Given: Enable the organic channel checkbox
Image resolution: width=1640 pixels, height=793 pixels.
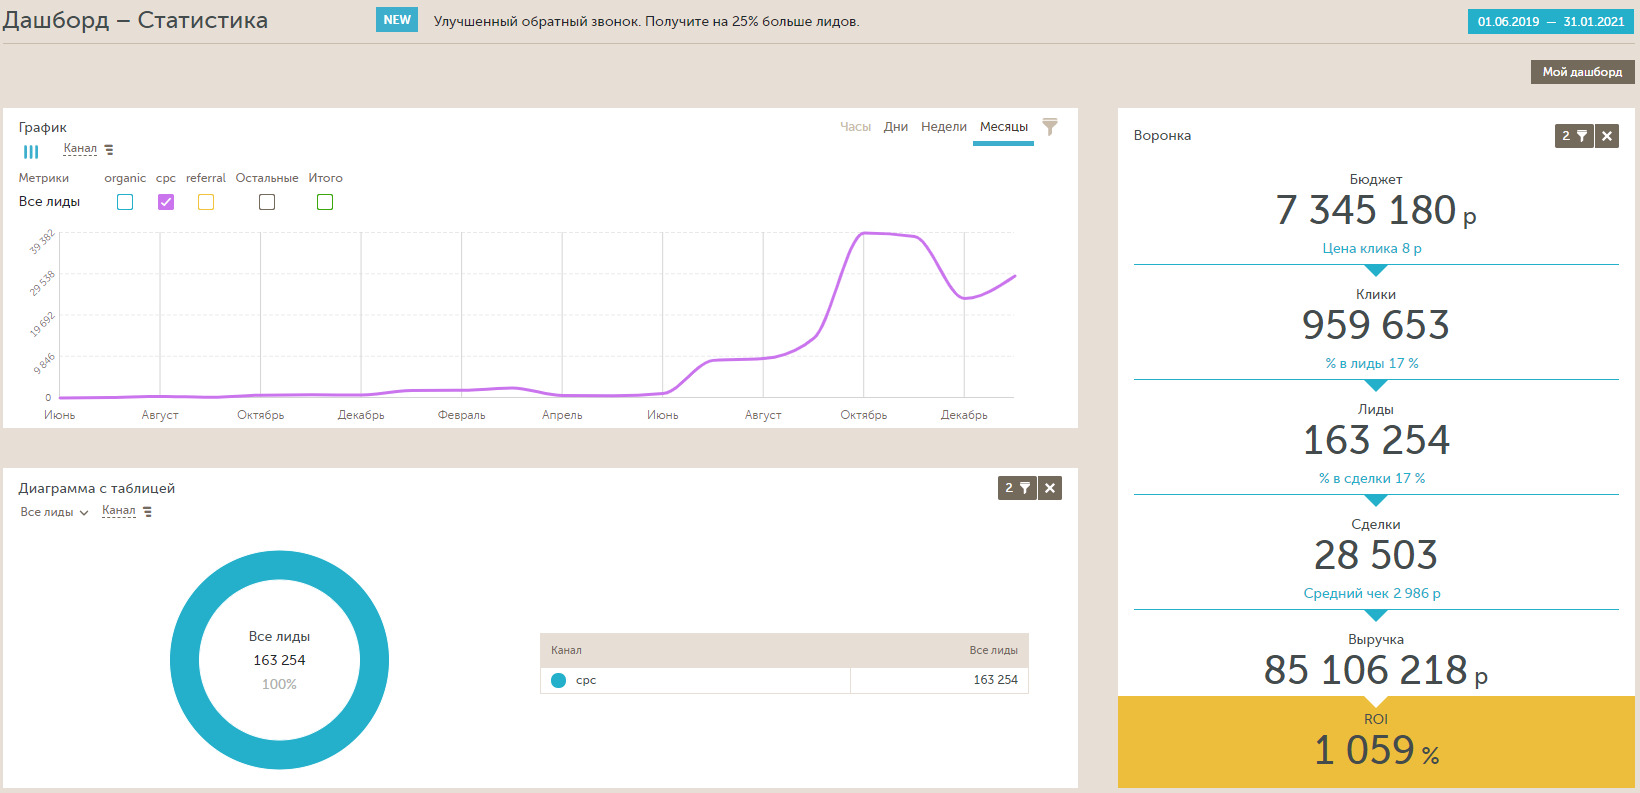Looking at the screenshot, I should coord(125,202).
